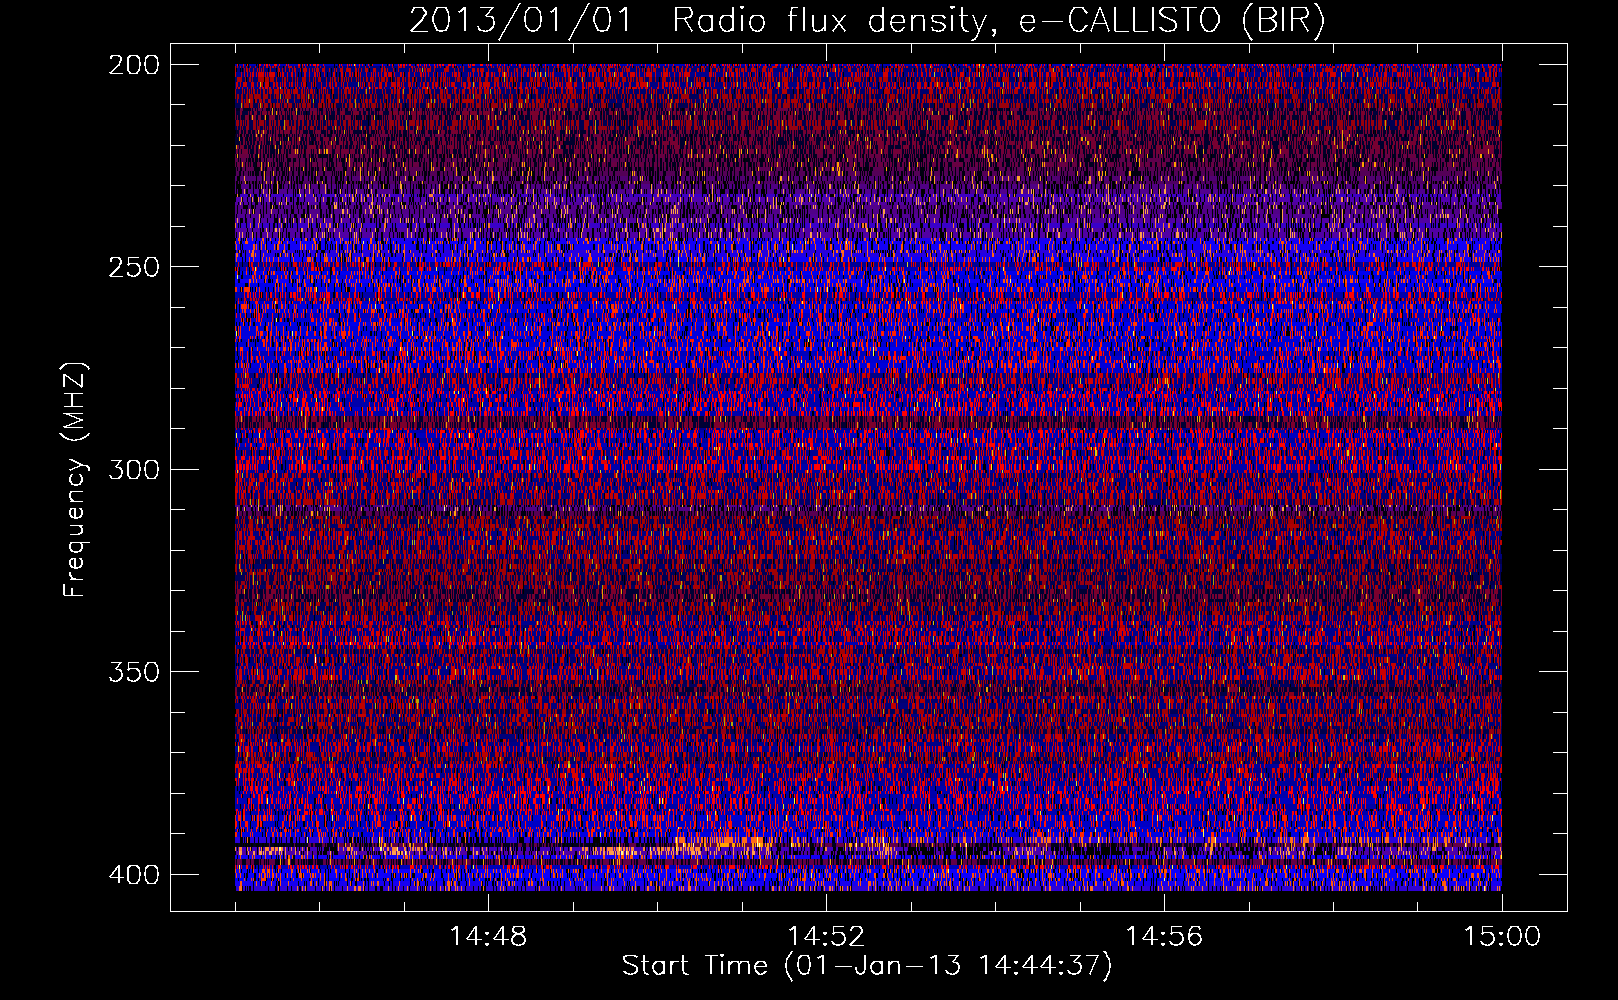
Task: Click the "Frequency (MHZ)" axis label
Action: click(x=75, y=480)
